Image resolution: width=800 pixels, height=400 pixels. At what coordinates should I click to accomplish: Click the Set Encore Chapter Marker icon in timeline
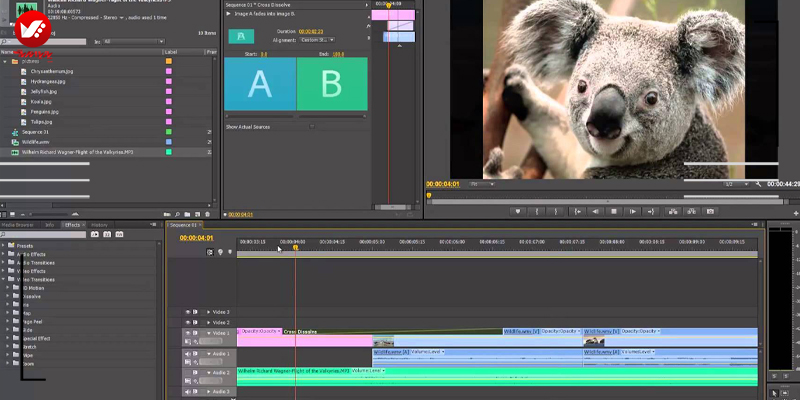[220, 252]
